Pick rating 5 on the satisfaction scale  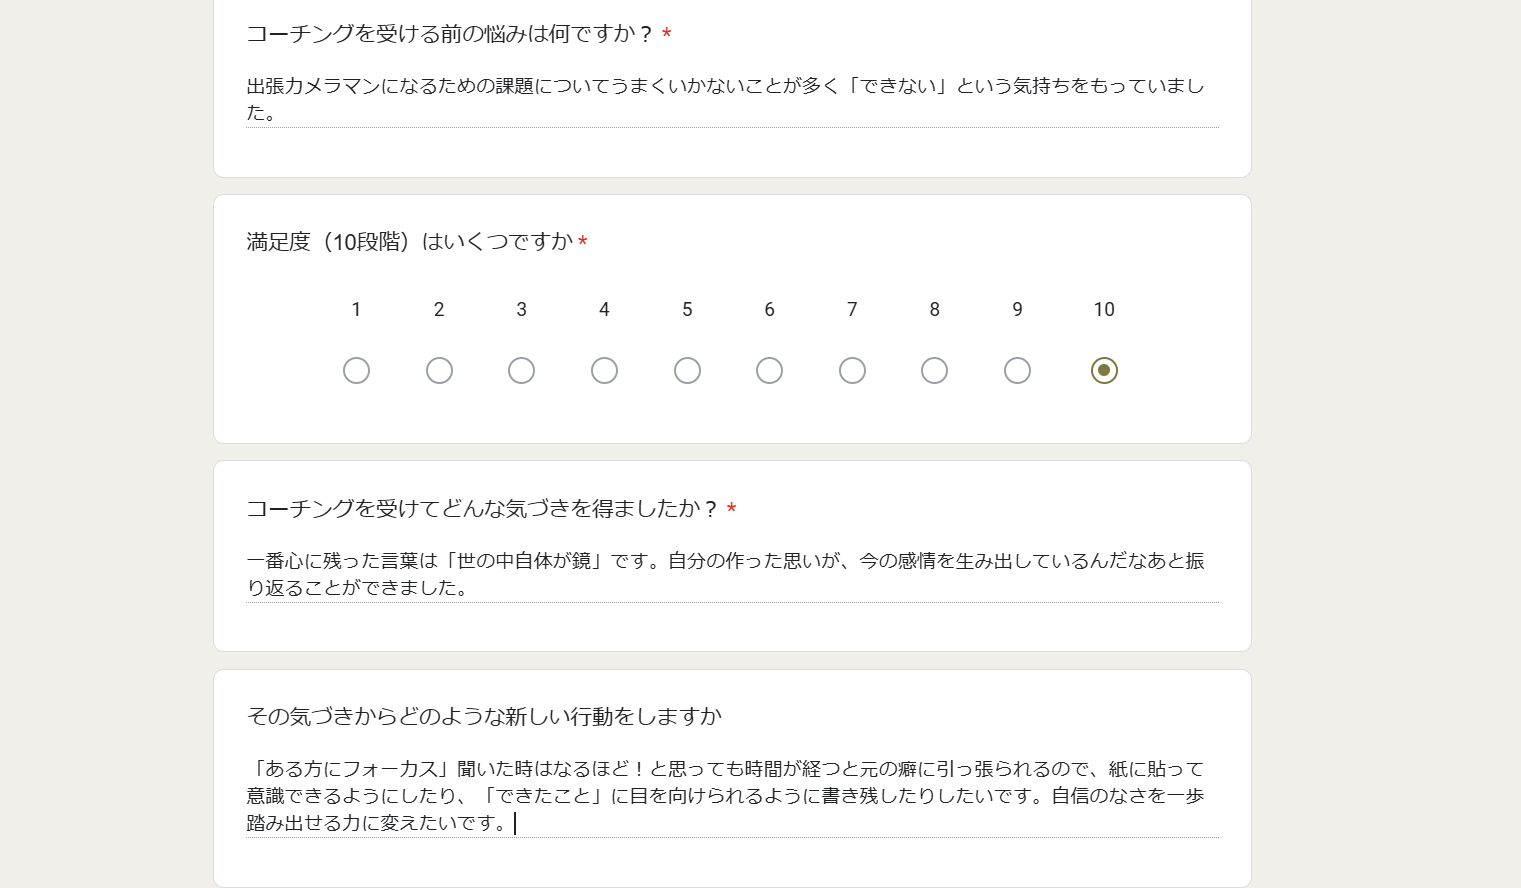point(687,371)
